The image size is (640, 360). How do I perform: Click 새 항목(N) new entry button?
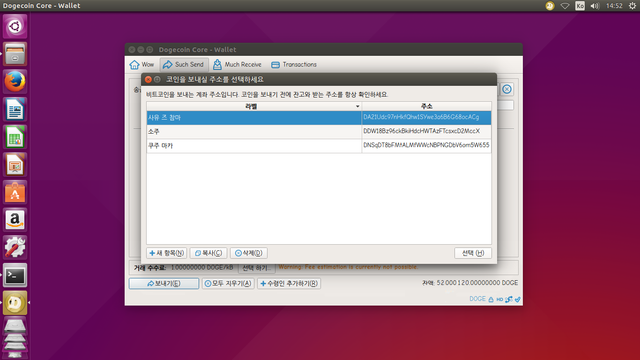167,253
